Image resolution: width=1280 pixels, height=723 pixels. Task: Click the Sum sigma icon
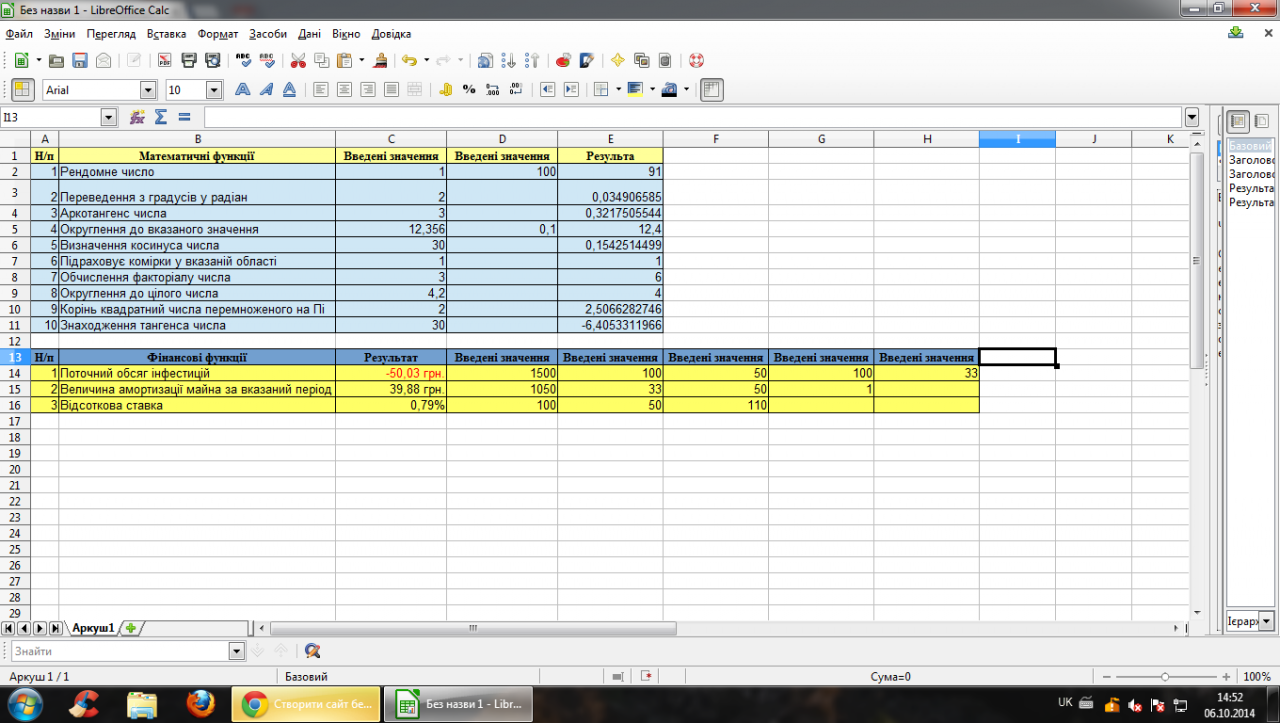pyautogui.click(x=160, y=117)
